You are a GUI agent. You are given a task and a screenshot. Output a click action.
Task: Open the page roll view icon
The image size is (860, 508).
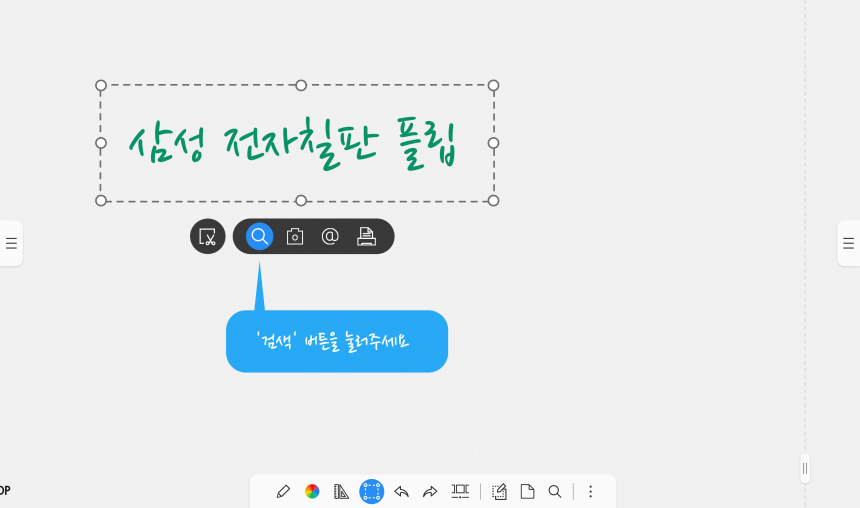460,492
